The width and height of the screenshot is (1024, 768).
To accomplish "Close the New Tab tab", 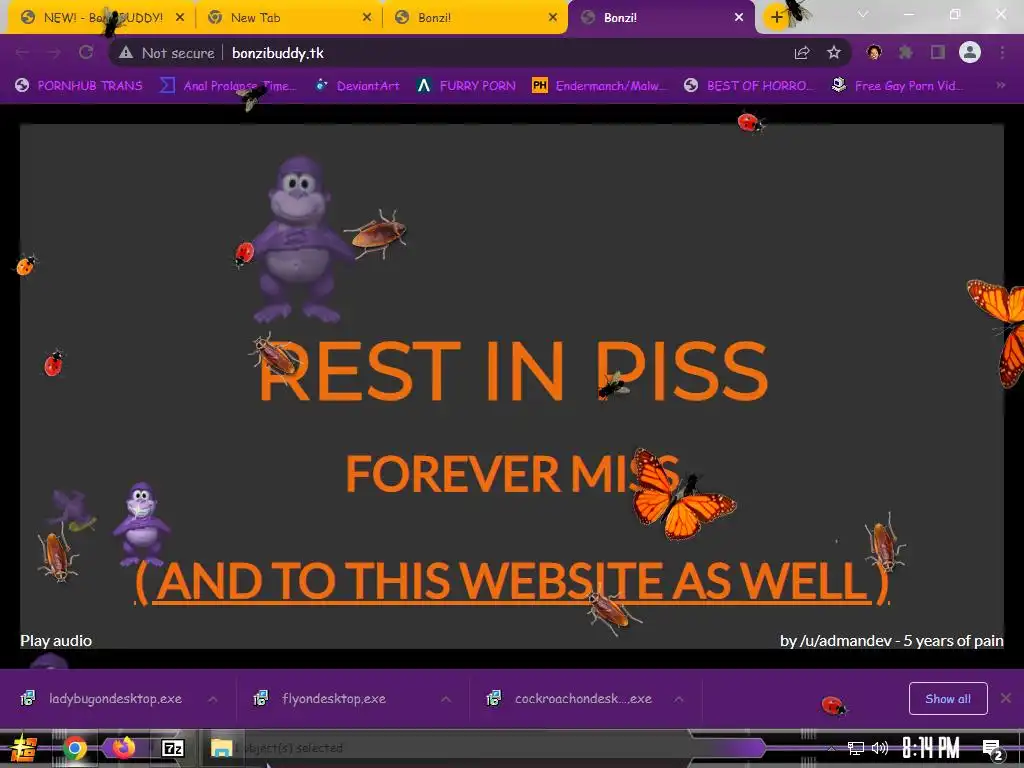I will point(366,18).
